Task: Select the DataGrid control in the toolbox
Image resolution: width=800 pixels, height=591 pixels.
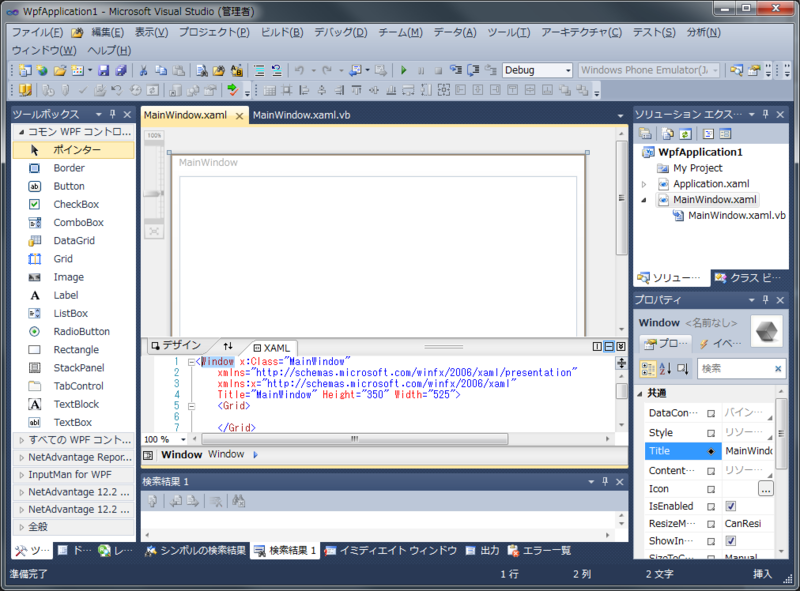Action: (x=74, y=240)
